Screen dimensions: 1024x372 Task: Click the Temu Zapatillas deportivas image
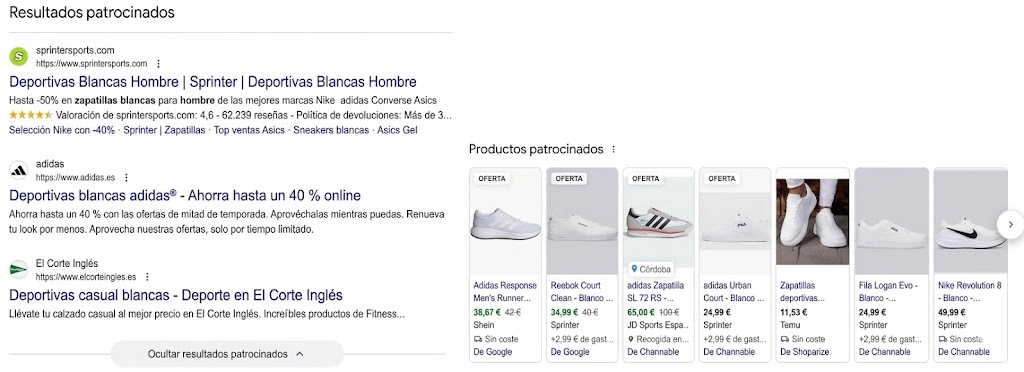pyautogui.click(x=812, y=222)
